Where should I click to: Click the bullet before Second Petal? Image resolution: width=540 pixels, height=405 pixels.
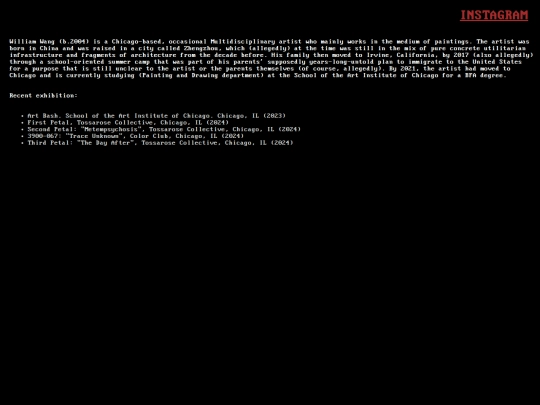click(22, 129)
